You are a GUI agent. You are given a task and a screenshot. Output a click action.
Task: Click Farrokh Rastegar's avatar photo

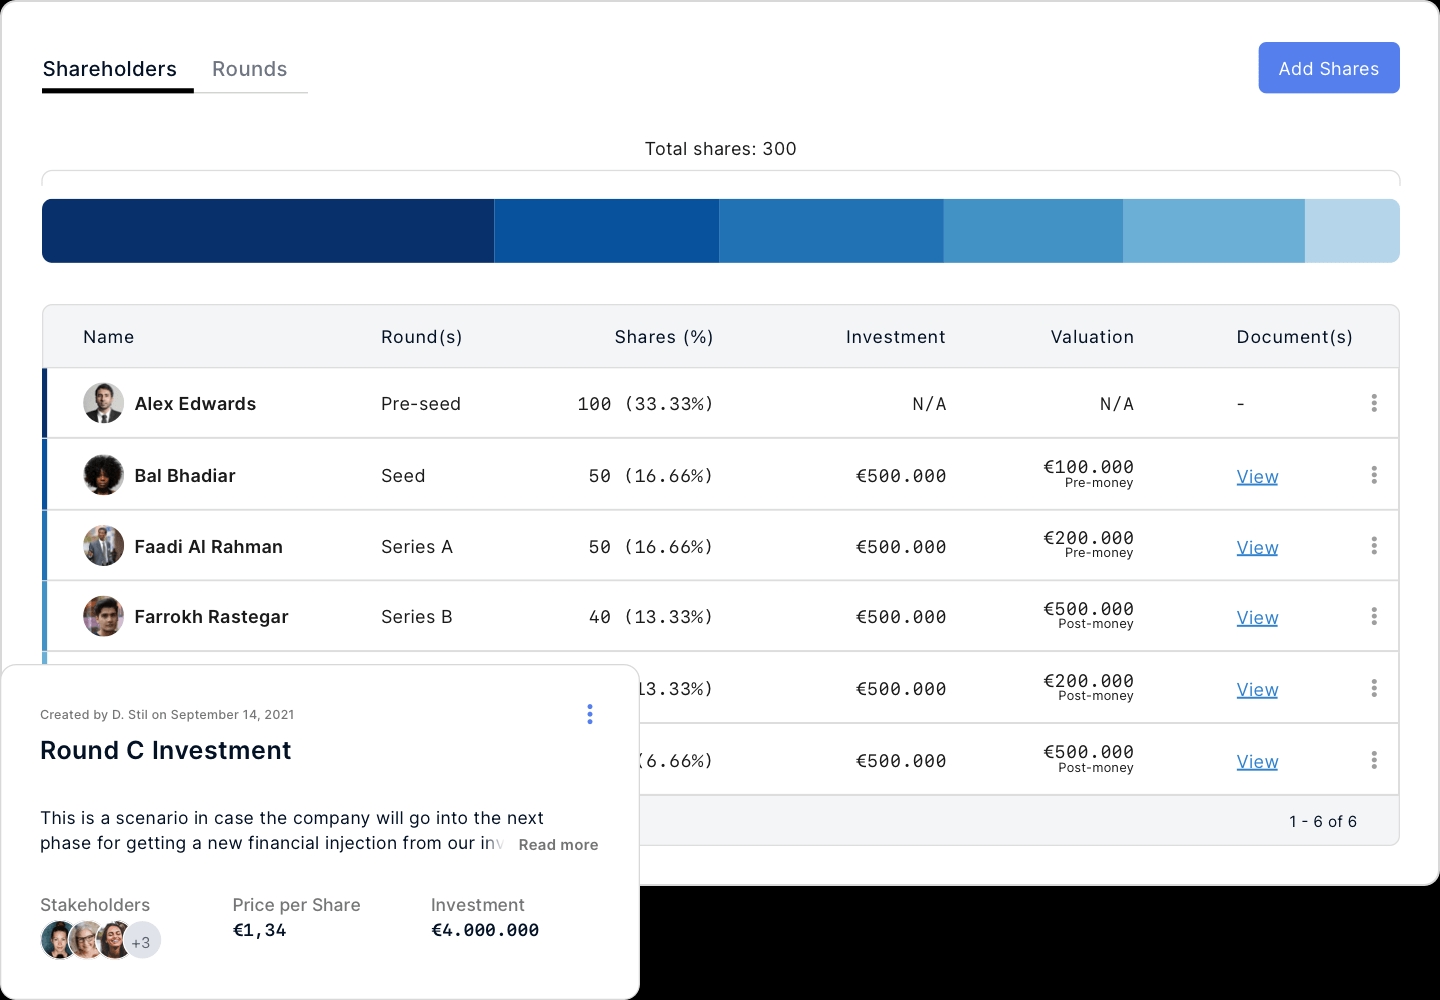[x=103, y=616]
